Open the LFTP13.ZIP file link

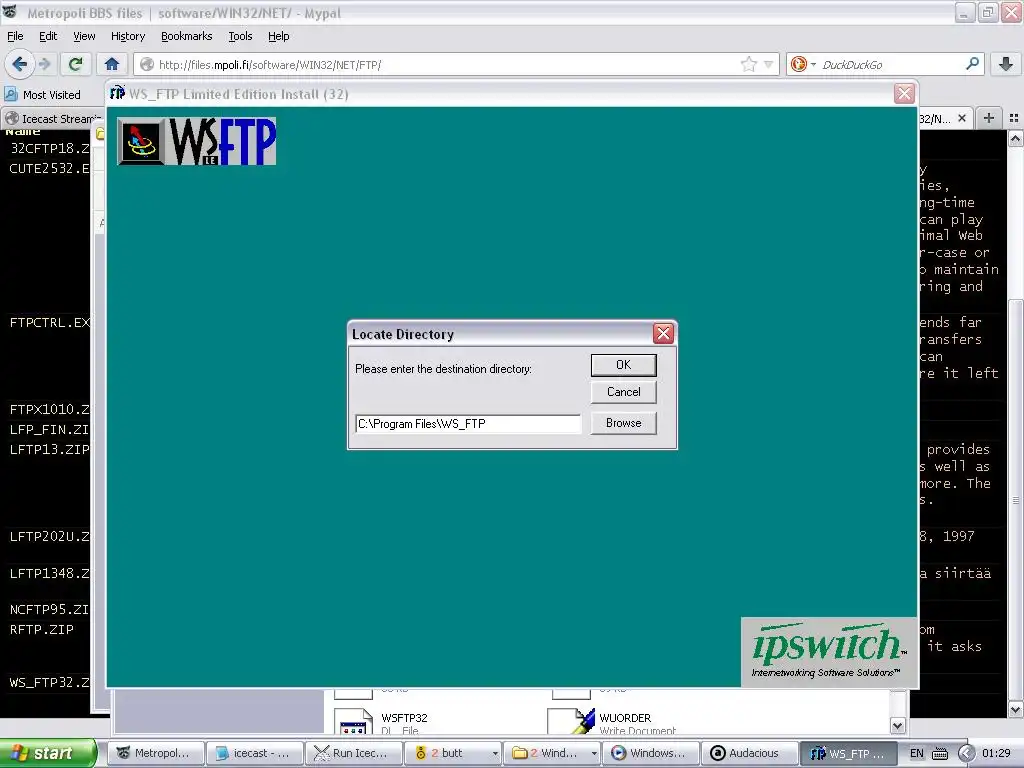(x=49, y=449)
